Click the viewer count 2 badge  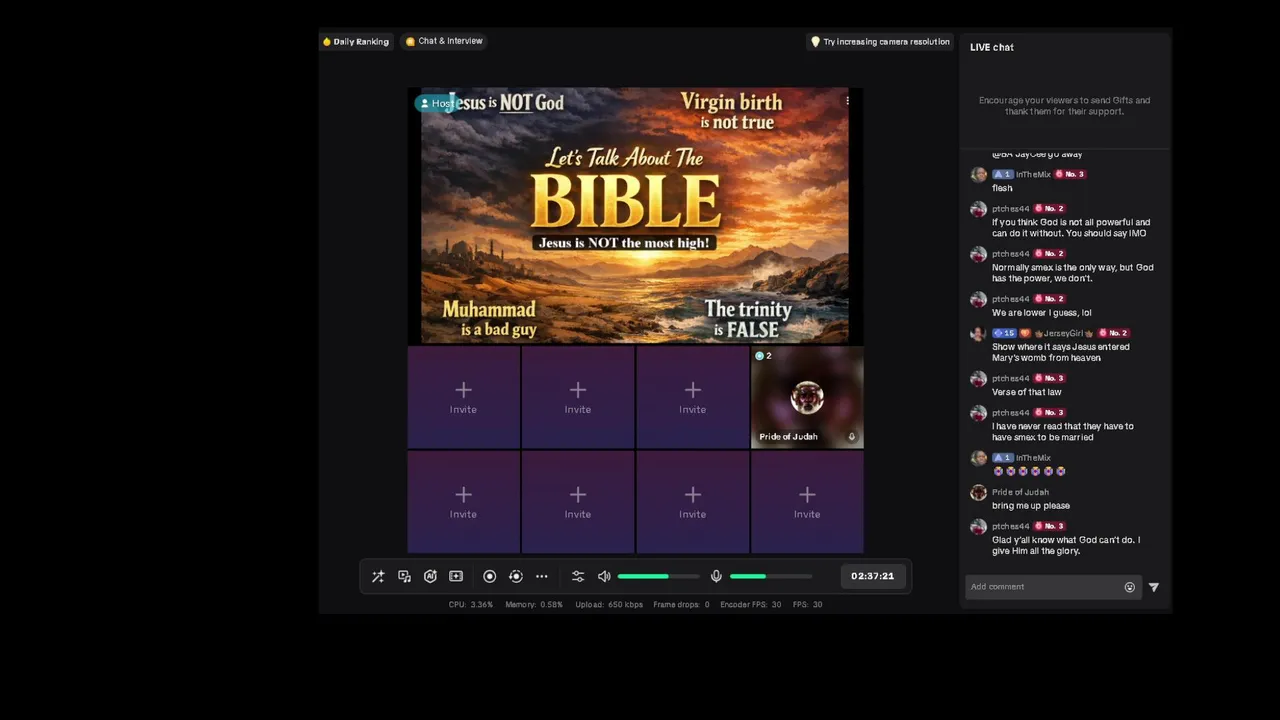(764, 356)
